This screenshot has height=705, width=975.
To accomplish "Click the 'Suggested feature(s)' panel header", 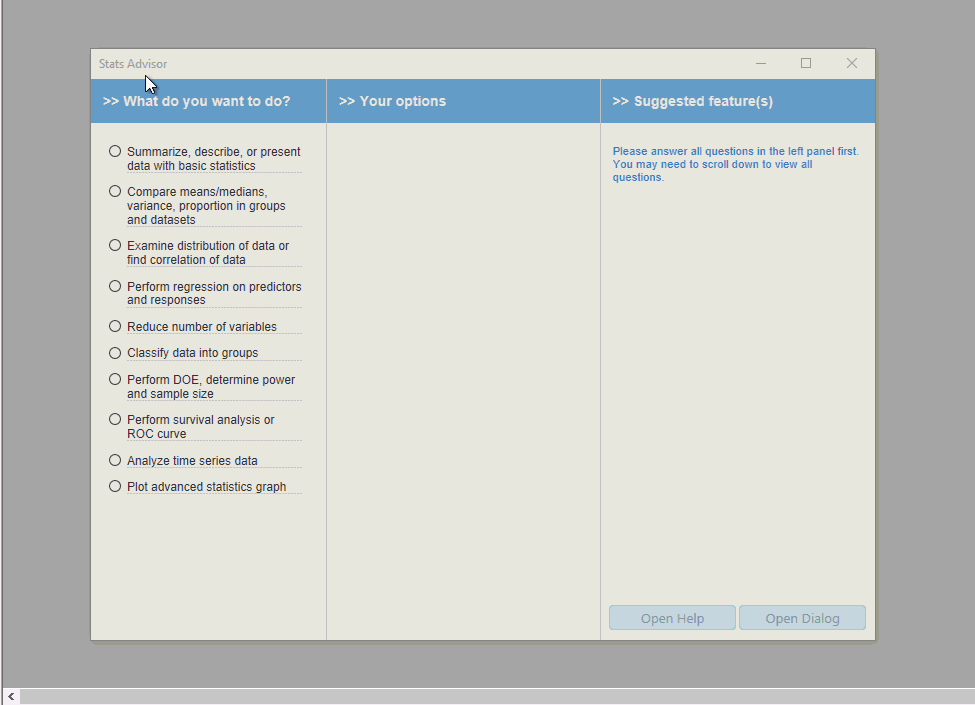I will point(693,101).
